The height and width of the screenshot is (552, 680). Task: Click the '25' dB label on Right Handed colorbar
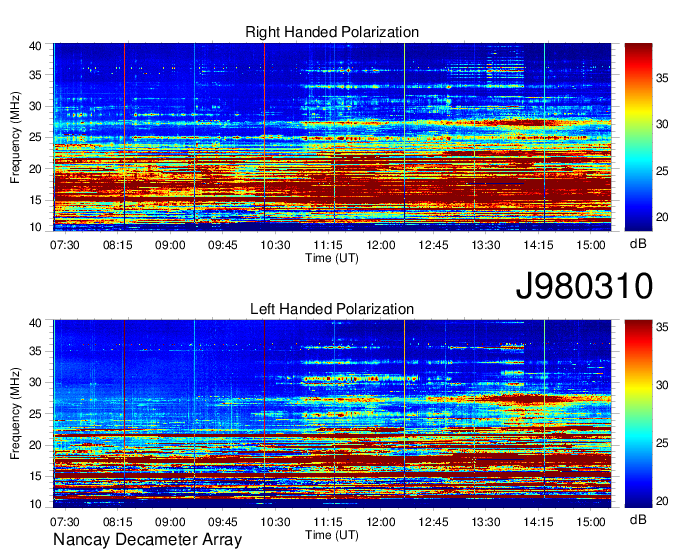[662, 171]
